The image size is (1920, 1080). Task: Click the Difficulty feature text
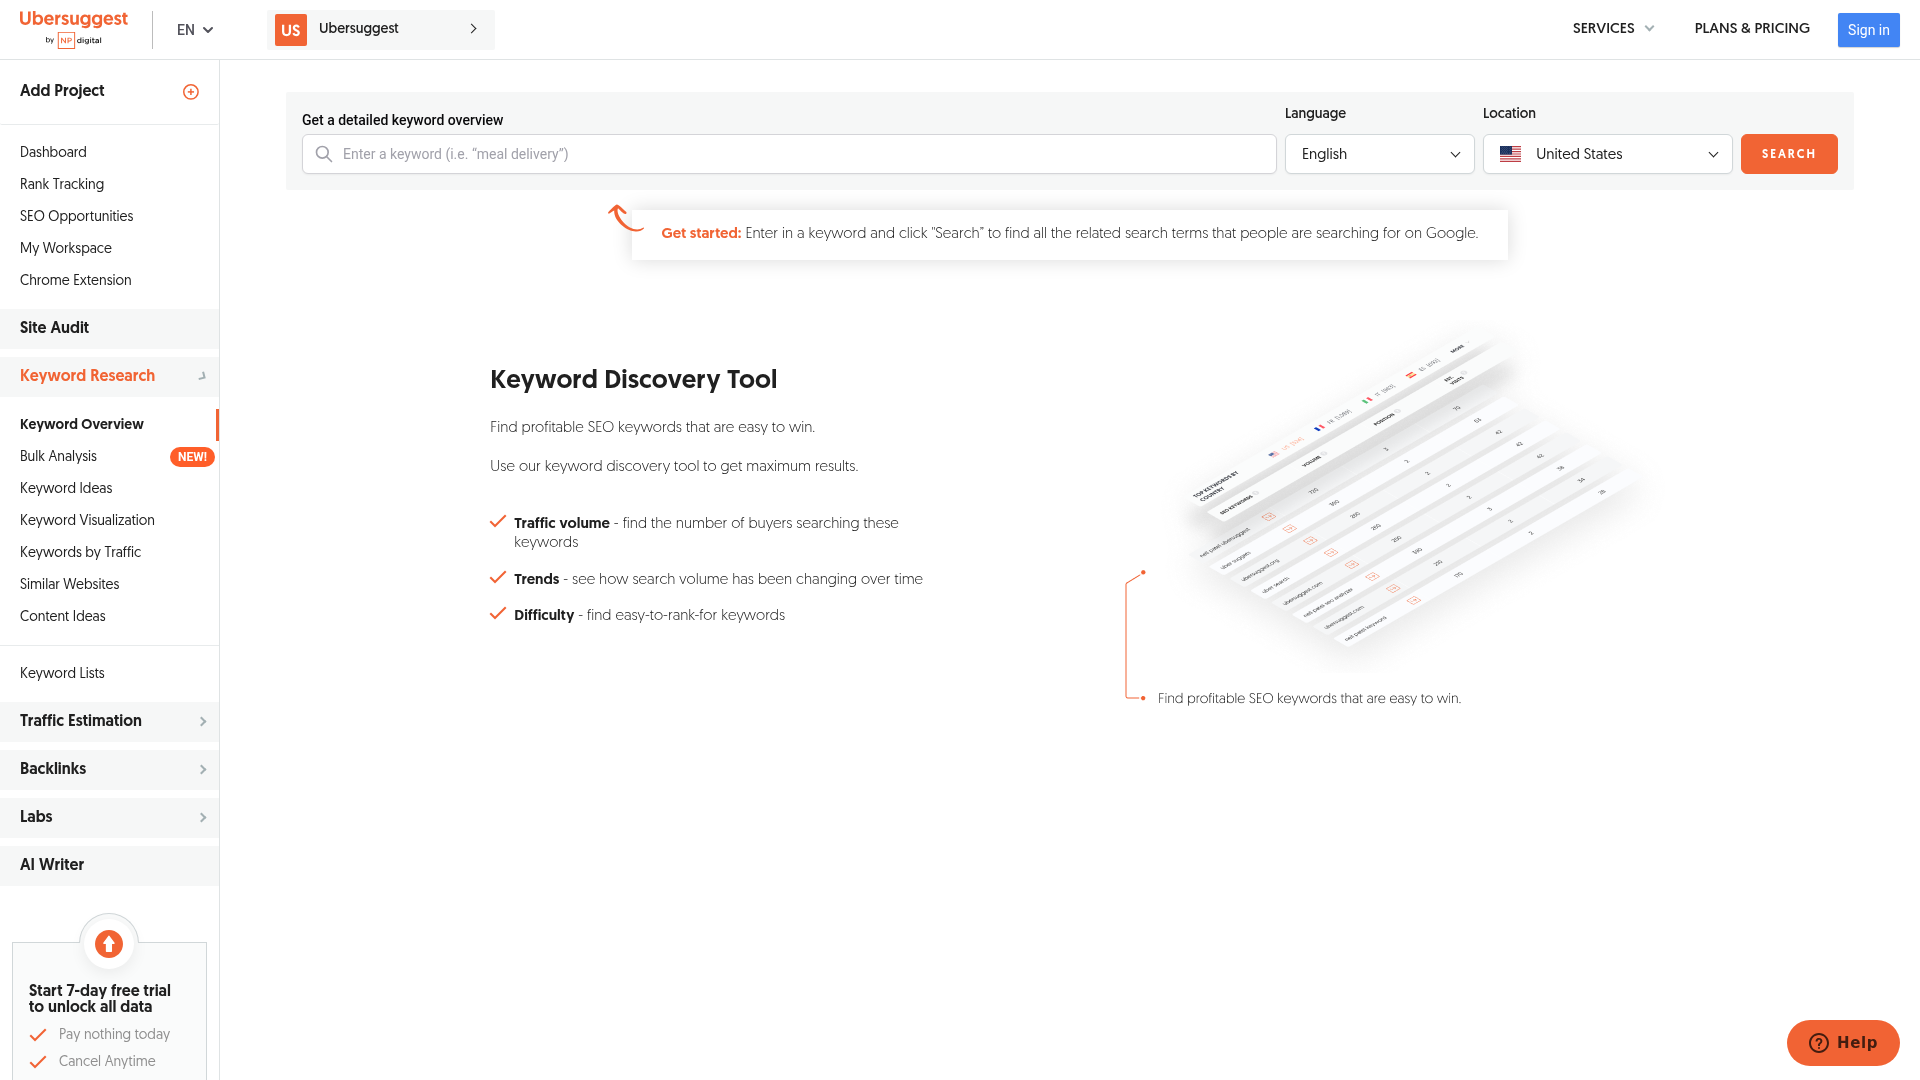click(x=649, y=615)
